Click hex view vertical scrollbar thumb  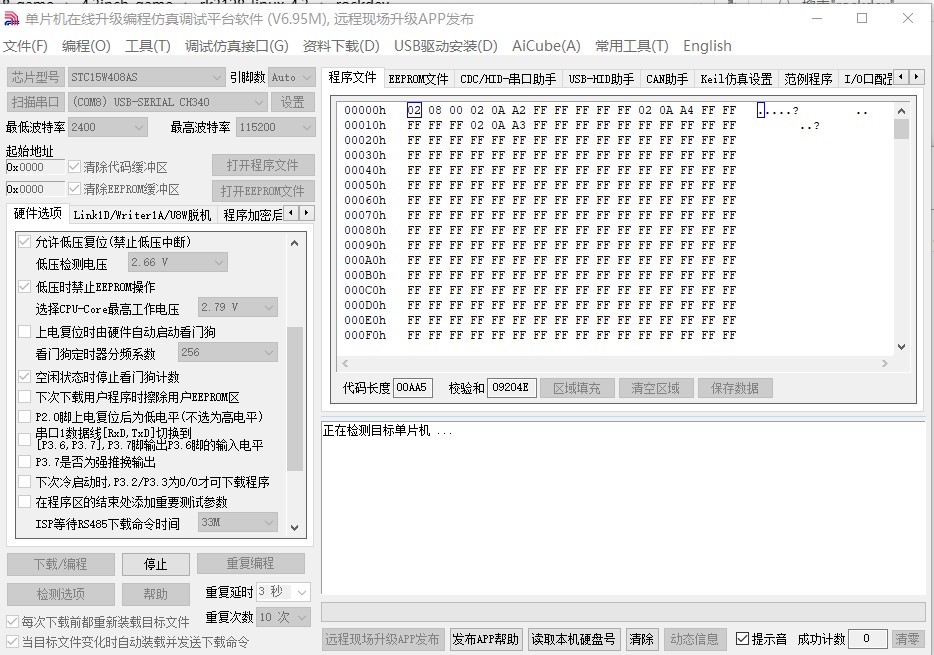(901, 129)
